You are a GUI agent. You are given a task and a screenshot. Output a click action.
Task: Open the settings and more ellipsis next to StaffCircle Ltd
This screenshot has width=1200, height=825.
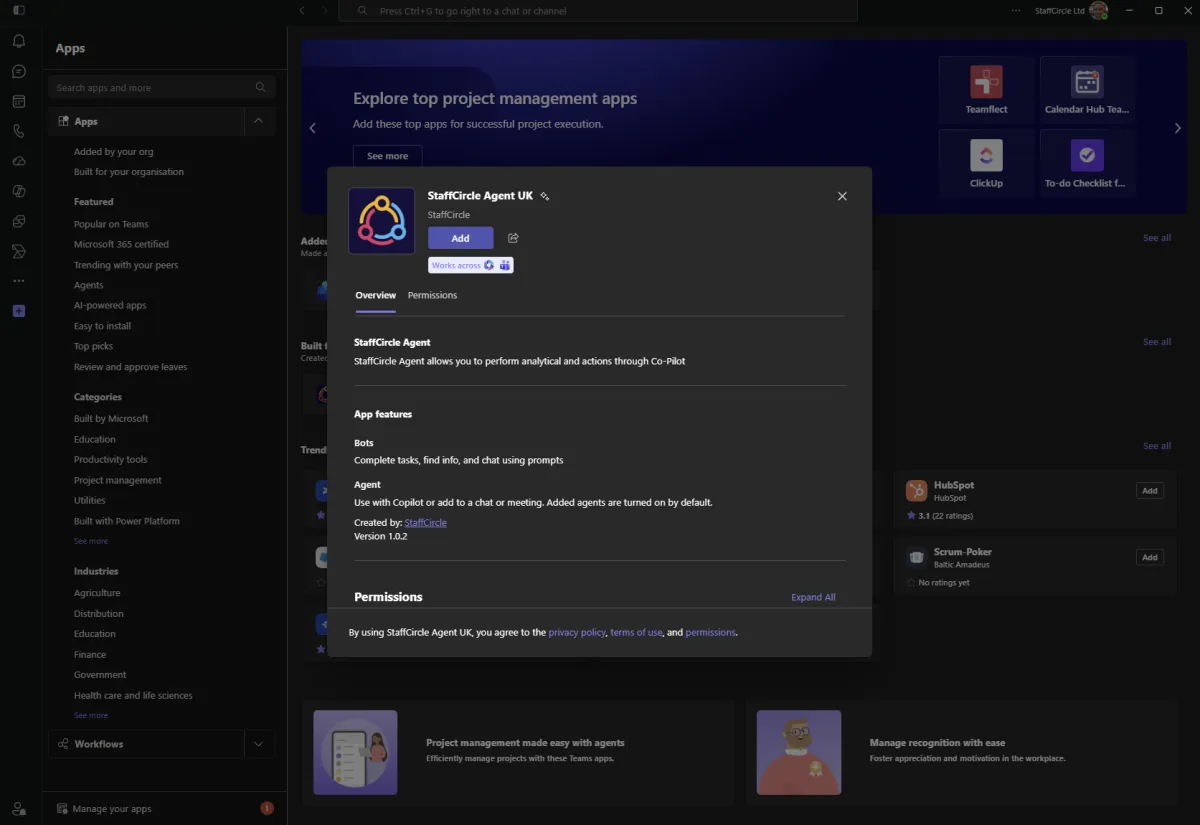(x=1016, y=10)
